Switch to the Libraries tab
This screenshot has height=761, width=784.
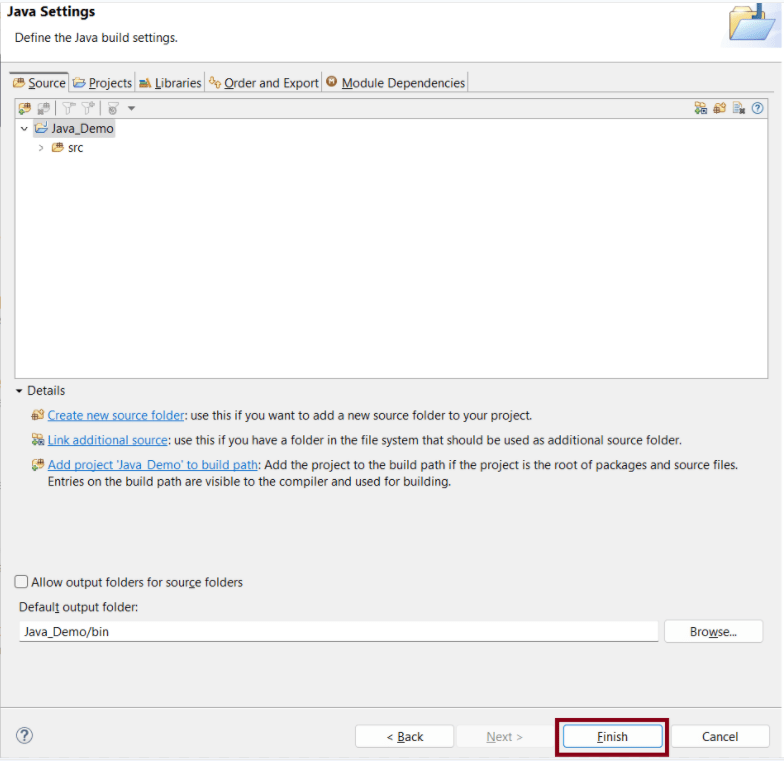pyautogui.click(x=170, y=83)
